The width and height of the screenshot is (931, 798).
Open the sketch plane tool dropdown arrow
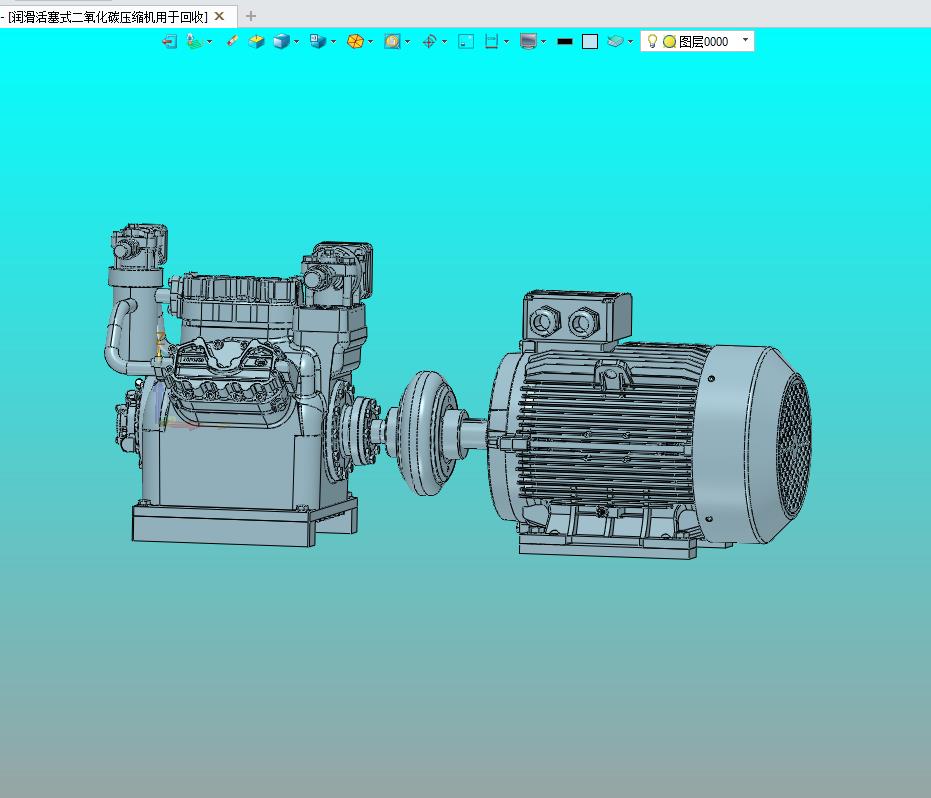point(209,42)
